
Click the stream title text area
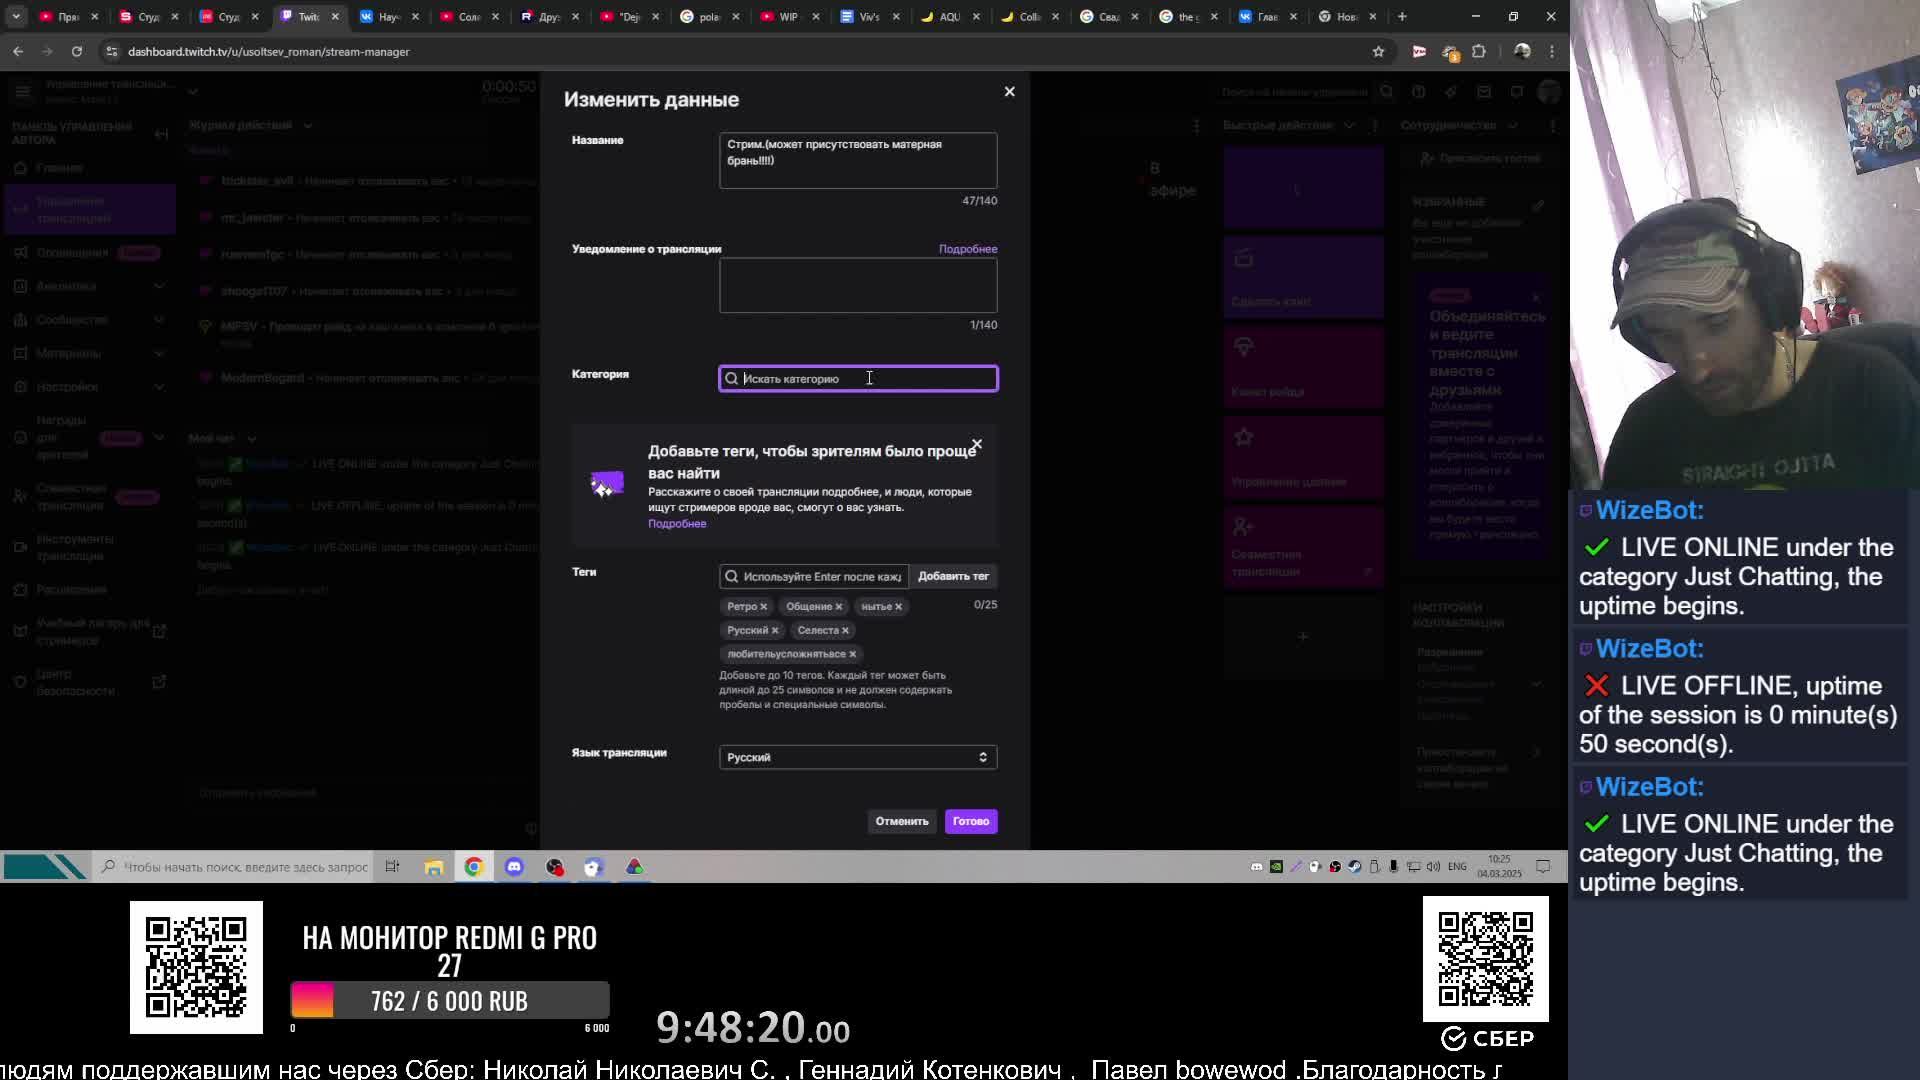coord(857,160)
